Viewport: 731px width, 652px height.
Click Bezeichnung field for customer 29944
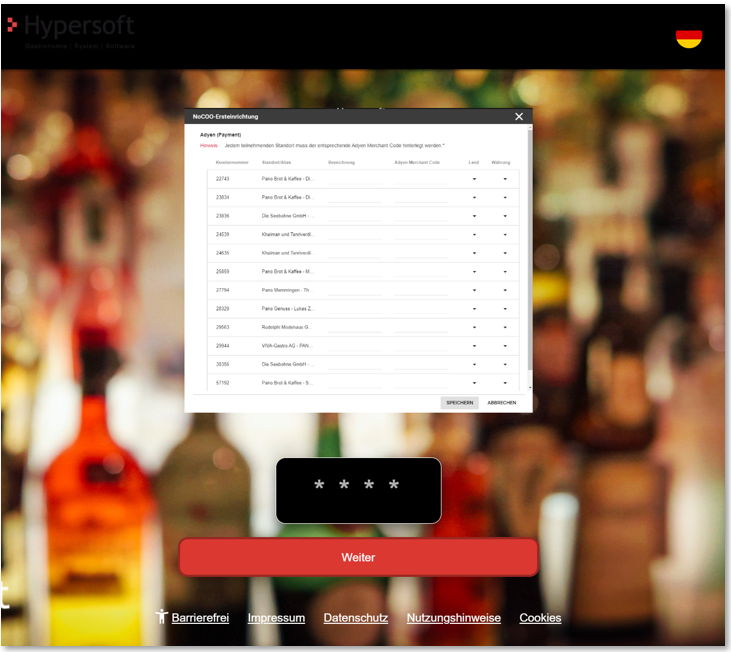354,346
